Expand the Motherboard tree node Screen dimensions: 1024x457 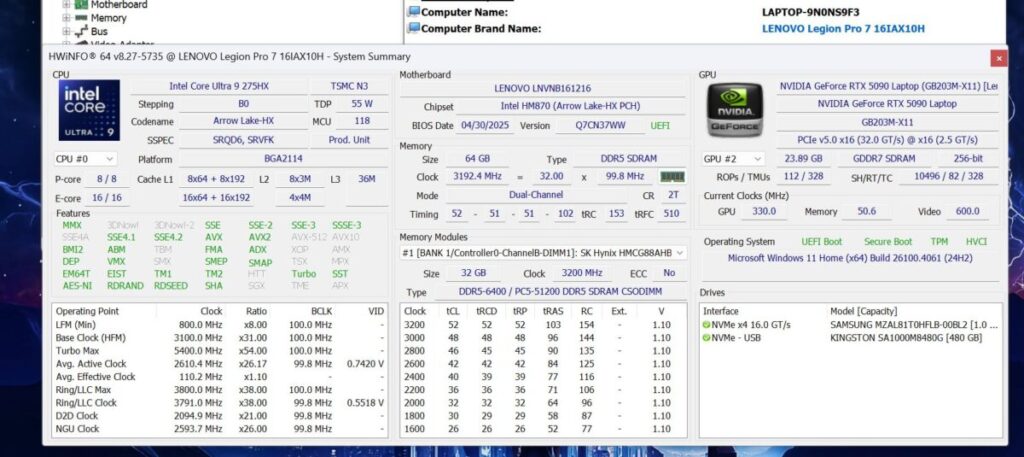[x=66, y=5]
